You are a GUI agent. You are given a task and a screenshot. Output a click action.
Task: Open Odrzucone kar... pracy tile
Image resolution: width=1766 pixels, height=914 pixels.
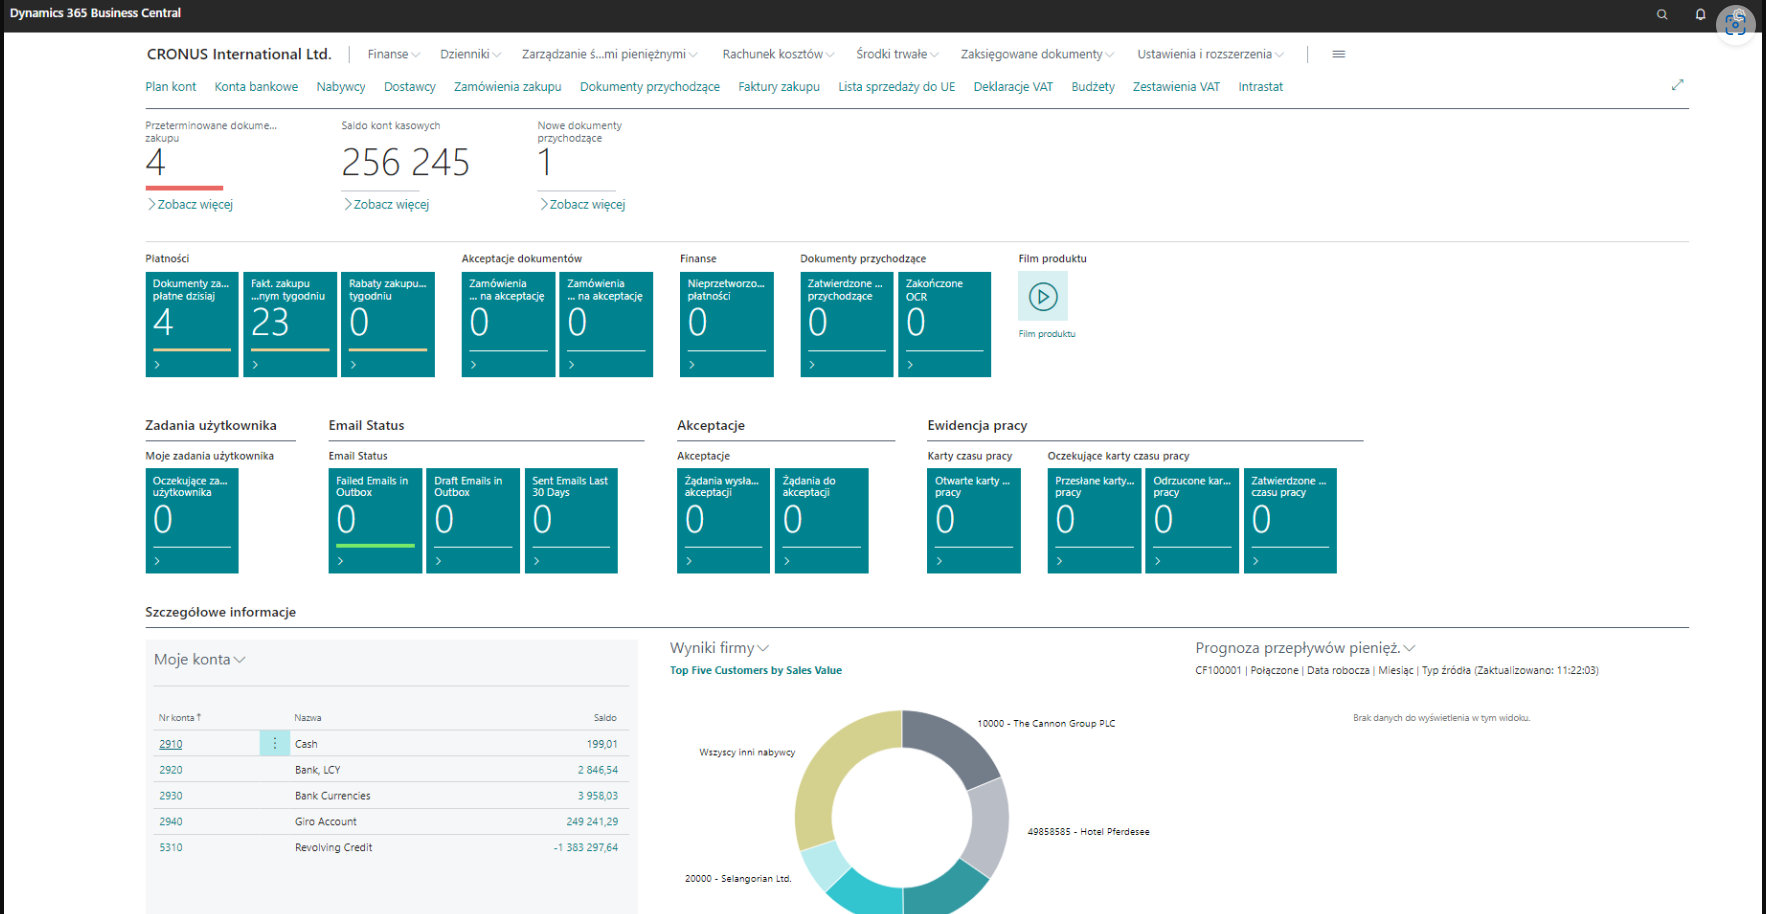point(1192,521)
